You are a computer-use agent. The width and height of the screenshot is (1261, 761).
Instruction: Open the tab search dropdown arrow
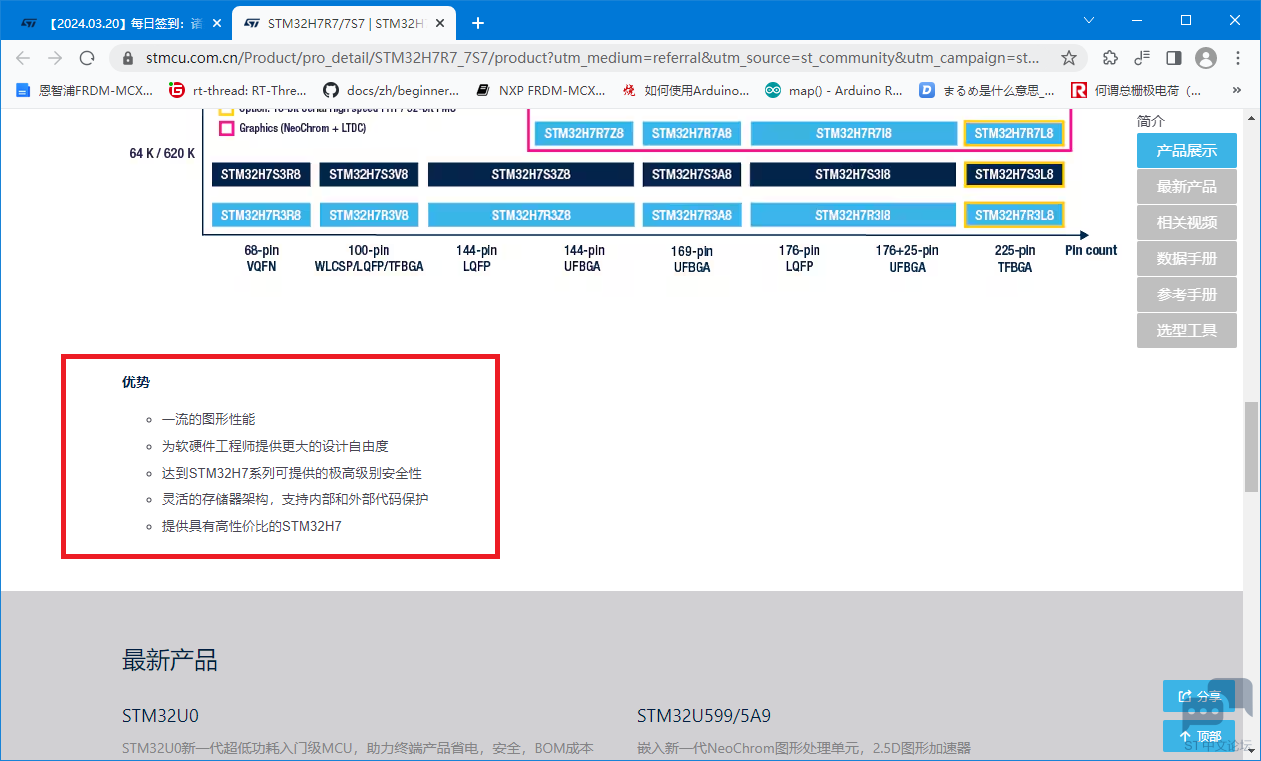pyautogui.click(x=1089, y=20)
